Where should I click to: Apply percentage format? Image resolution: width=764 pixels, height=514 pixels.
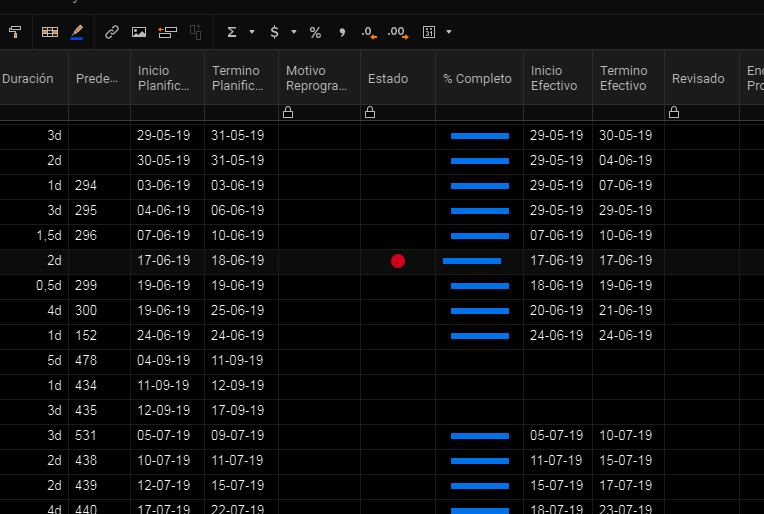(315, 33)
